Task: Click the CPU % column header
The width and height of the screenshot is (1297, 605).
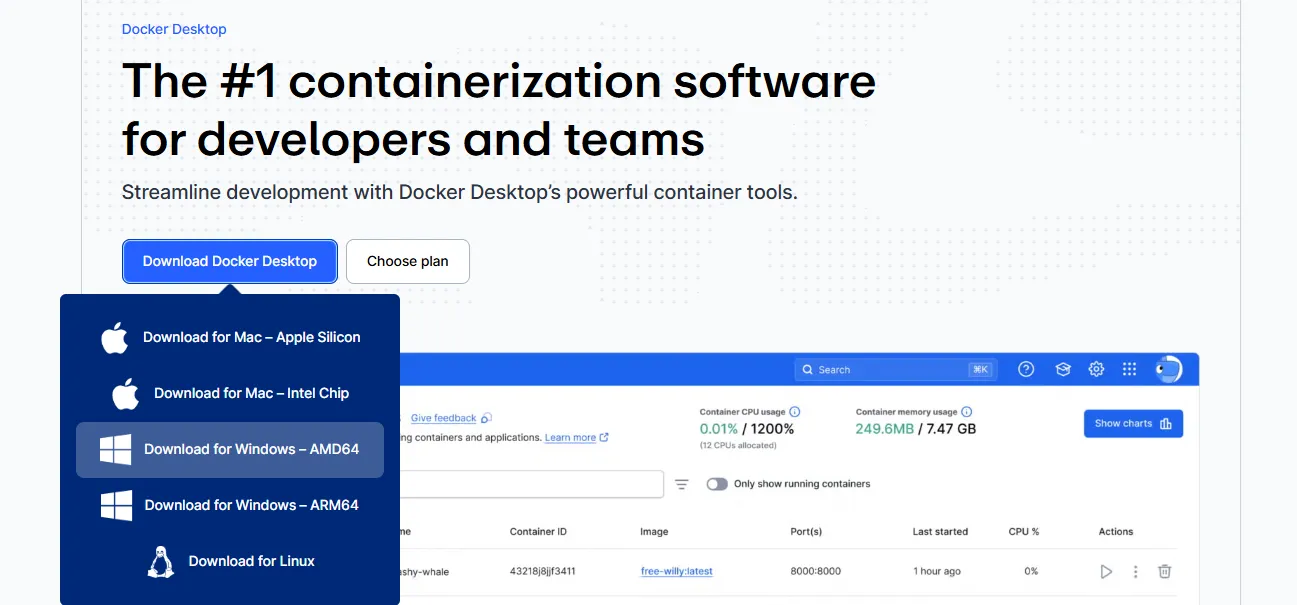Action: click(x=1024, y=532)
